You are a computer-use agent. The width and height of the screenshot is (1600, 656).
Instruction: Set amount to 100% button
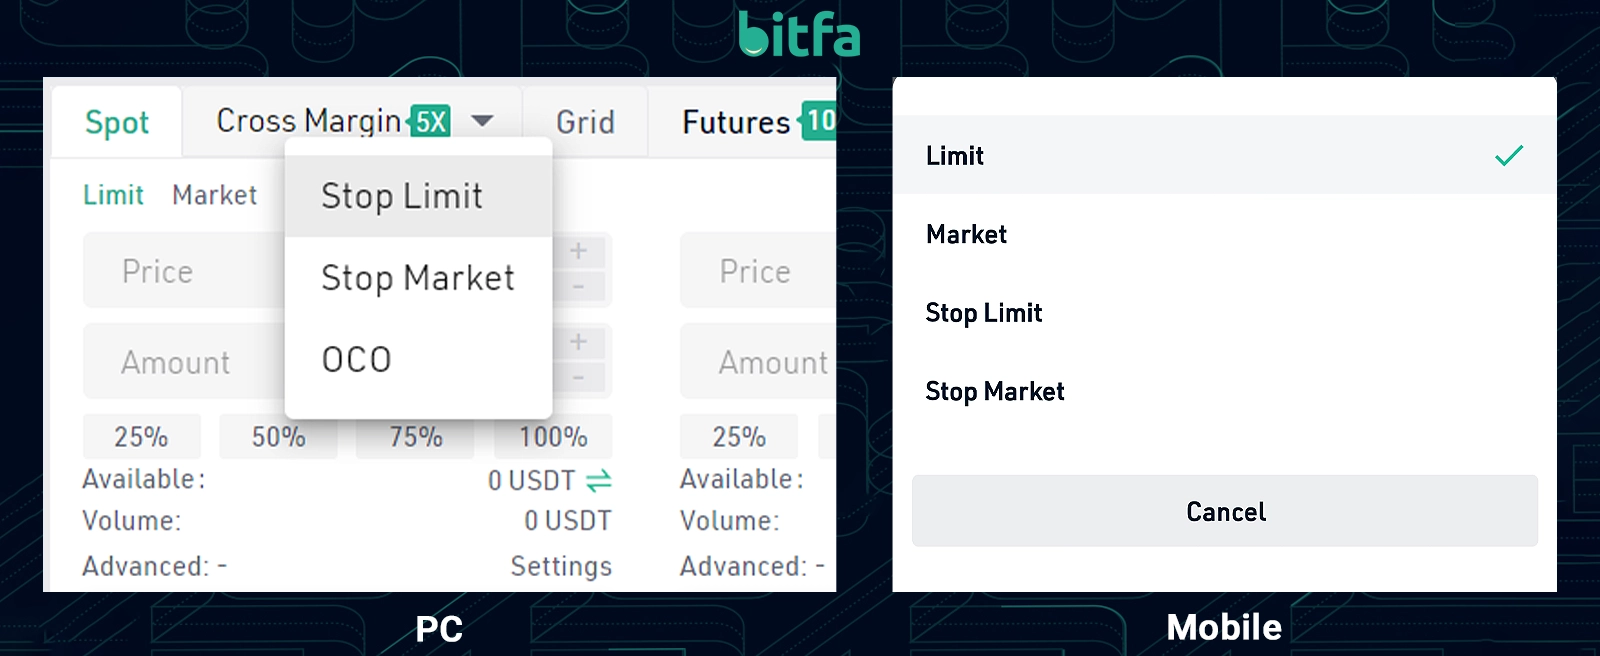click(x=553, y=437)
